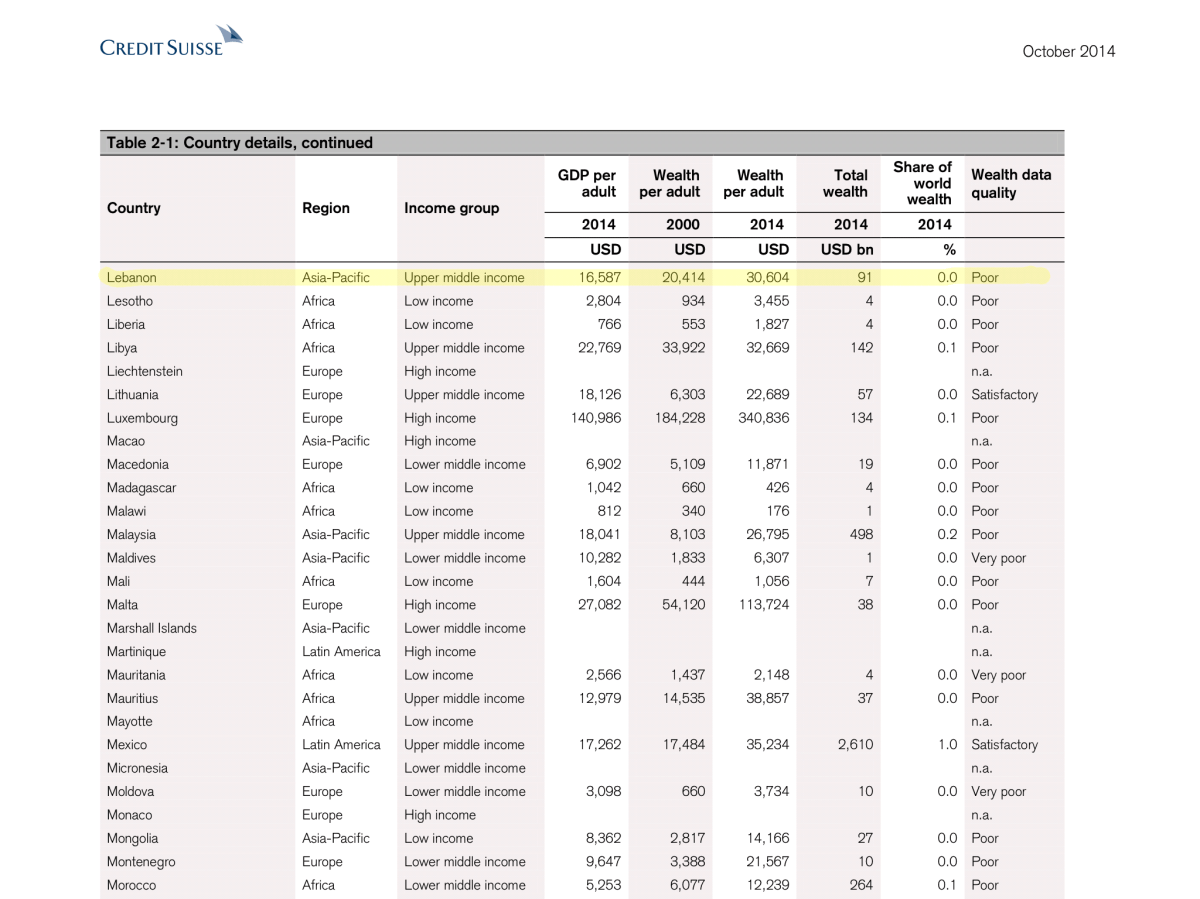This screenshot has height=899, width=1200.
Task: Select the Liechtenstein row name
Action: [144, 371]
